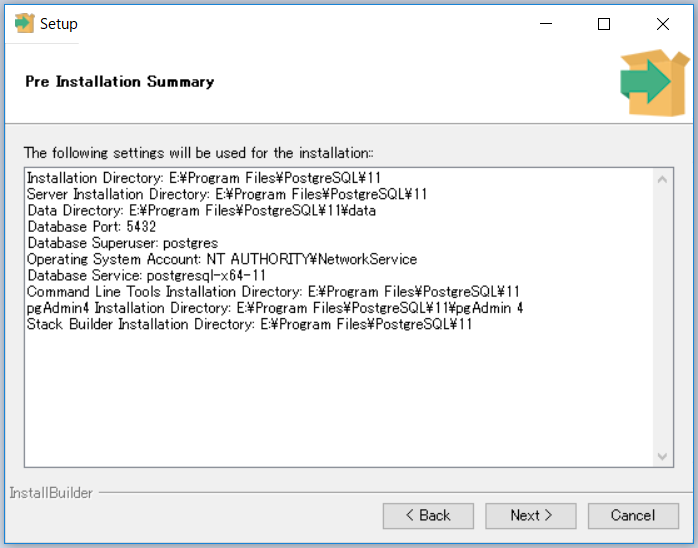Click the Database Service postgresql-x64-11 line
Viewport: 698px width, 548px height.
tap(146, 275)
